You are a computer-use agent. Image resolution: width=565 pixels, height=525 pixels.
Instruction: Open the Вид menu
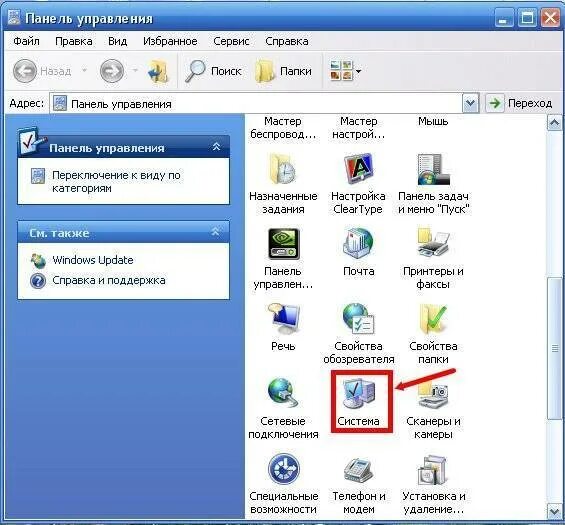[x=117, y=41]
